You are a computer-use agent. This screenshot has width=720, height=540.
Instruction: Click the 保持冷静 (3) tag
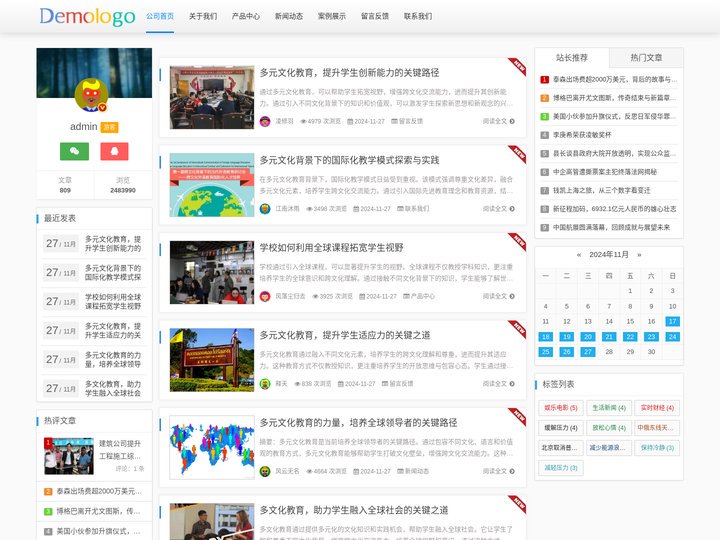(x=657, y=448)
